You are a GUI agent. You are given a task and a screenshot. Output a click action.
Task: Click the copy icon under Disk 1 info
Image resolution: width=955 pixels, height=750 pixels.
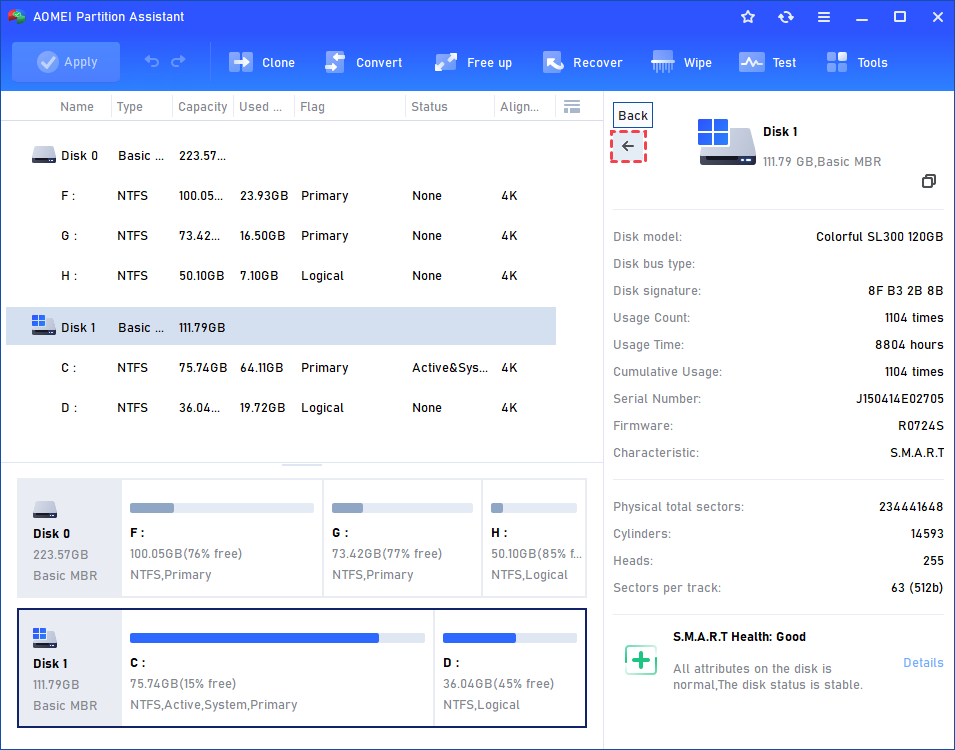[928, 181]
